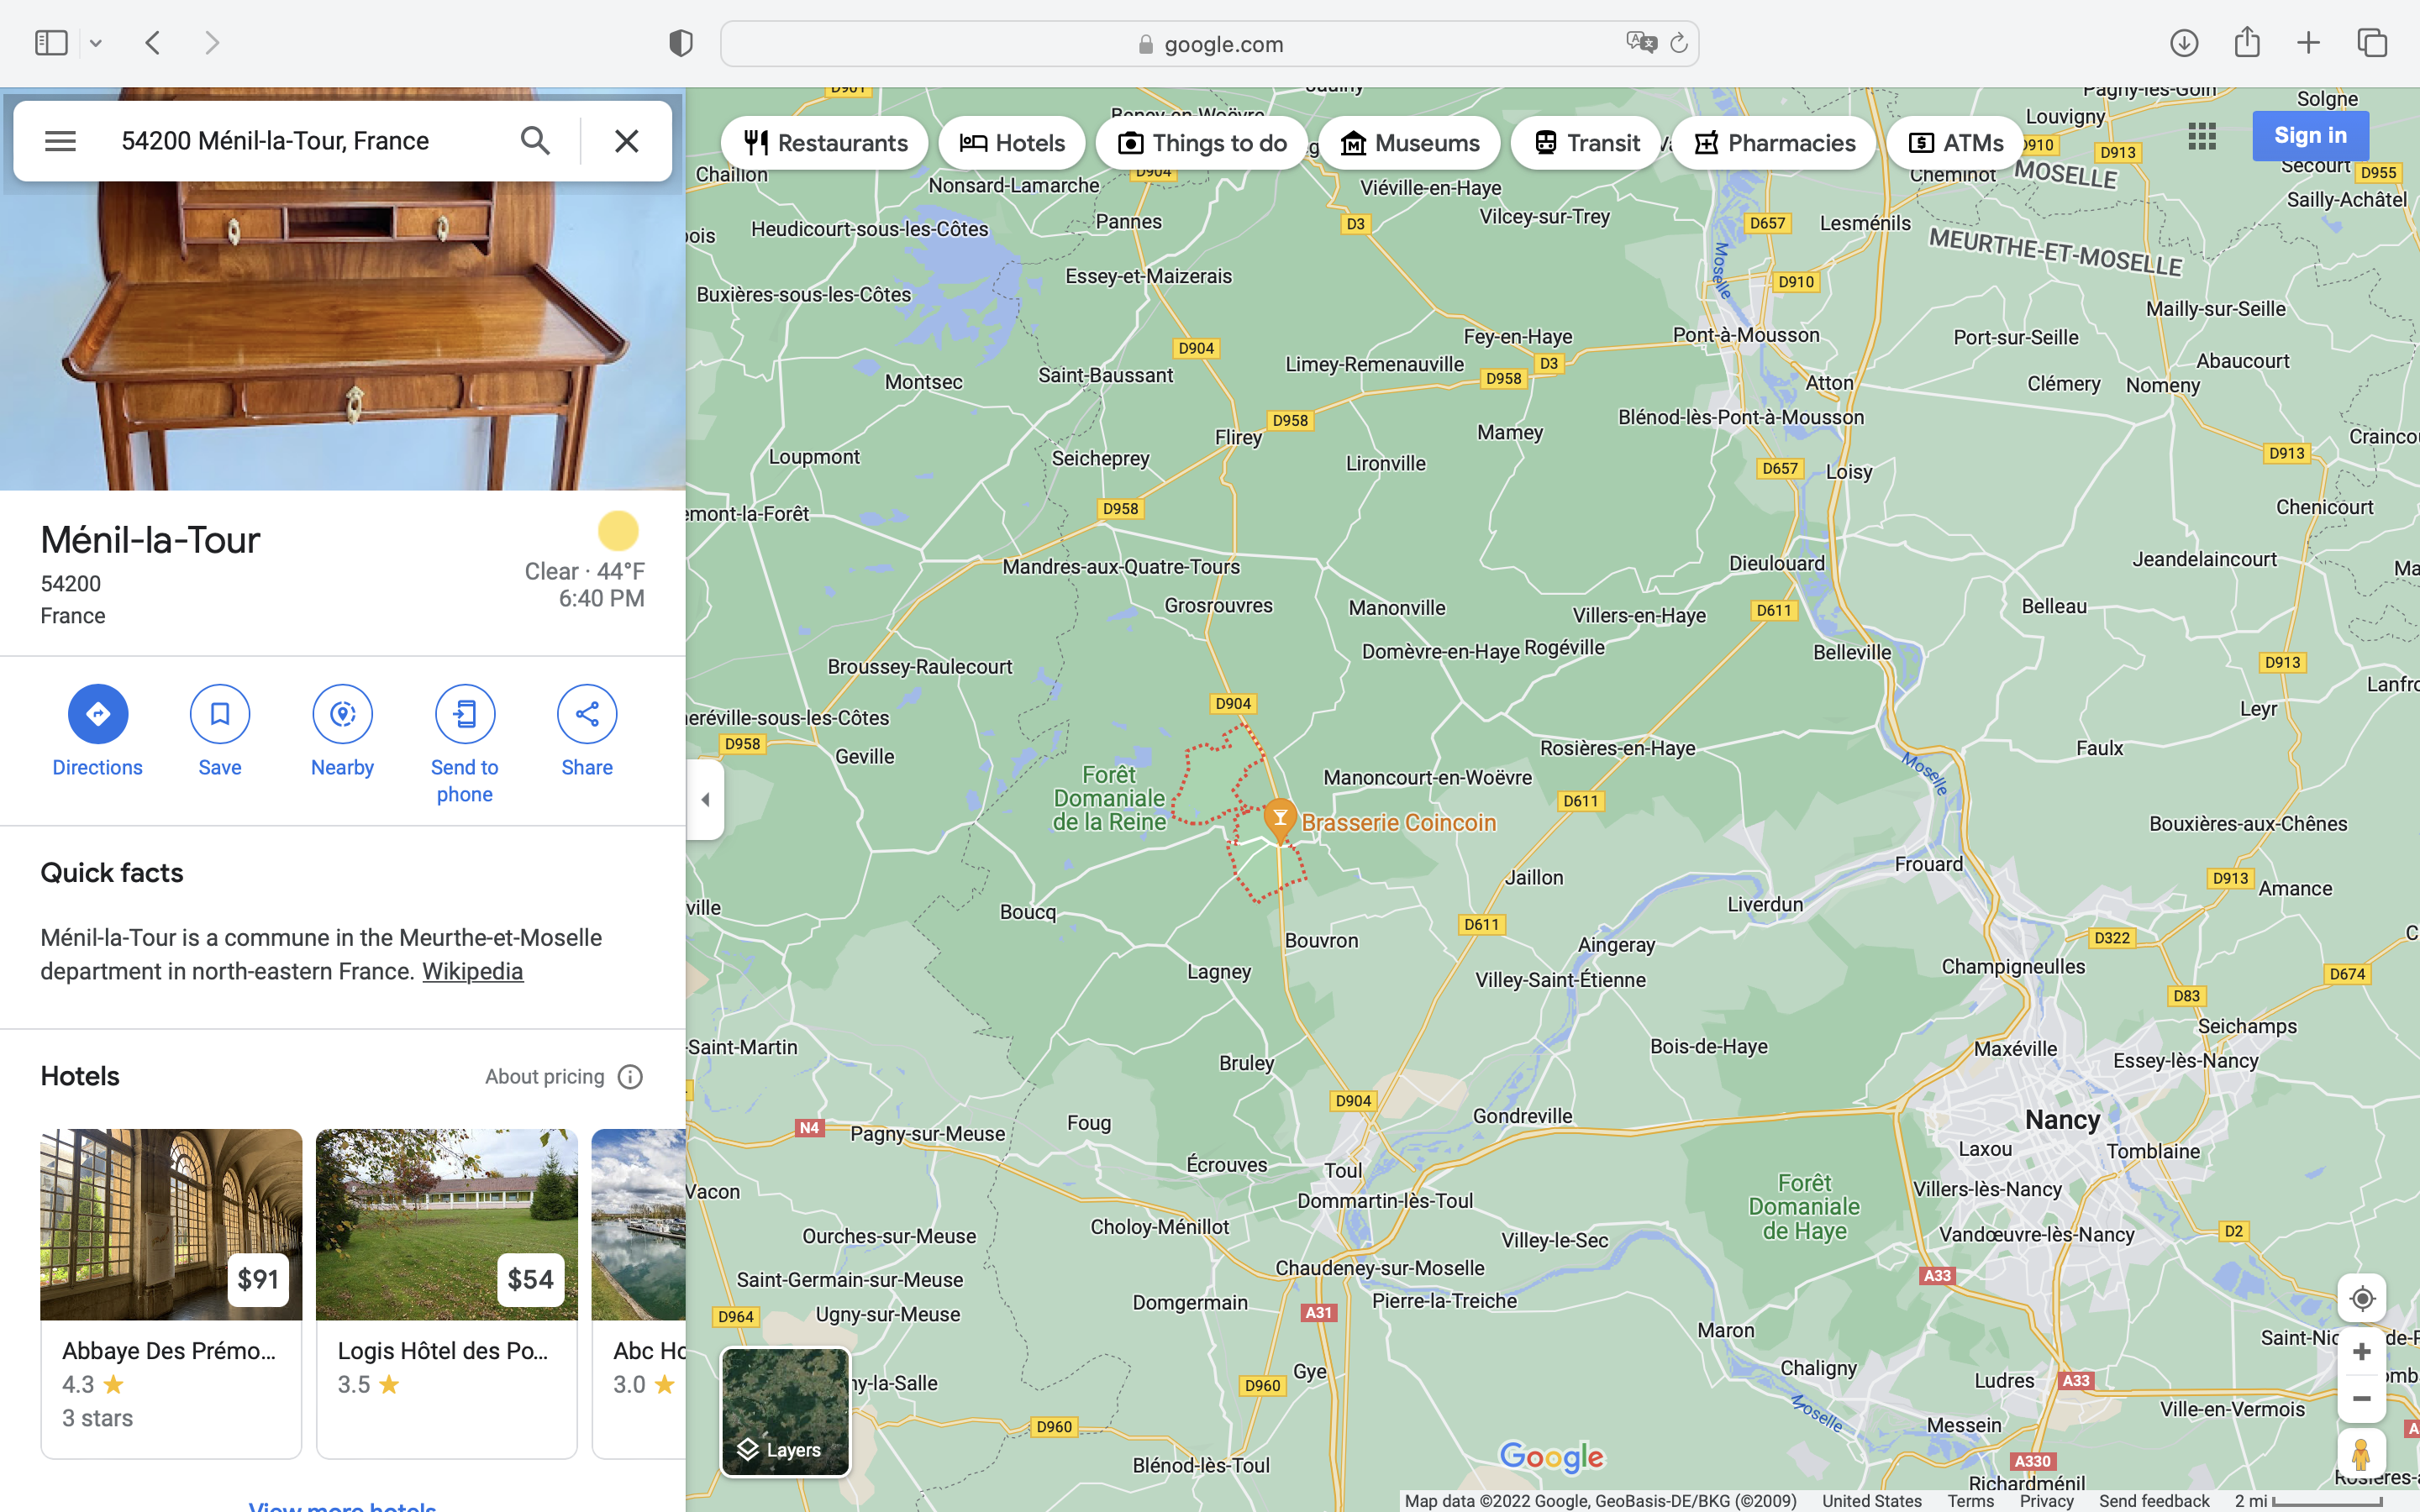Toggle the Safari sidebar
This screenshot has width=2420, height=1512.
pyautogui.click(x=51, y=43)
